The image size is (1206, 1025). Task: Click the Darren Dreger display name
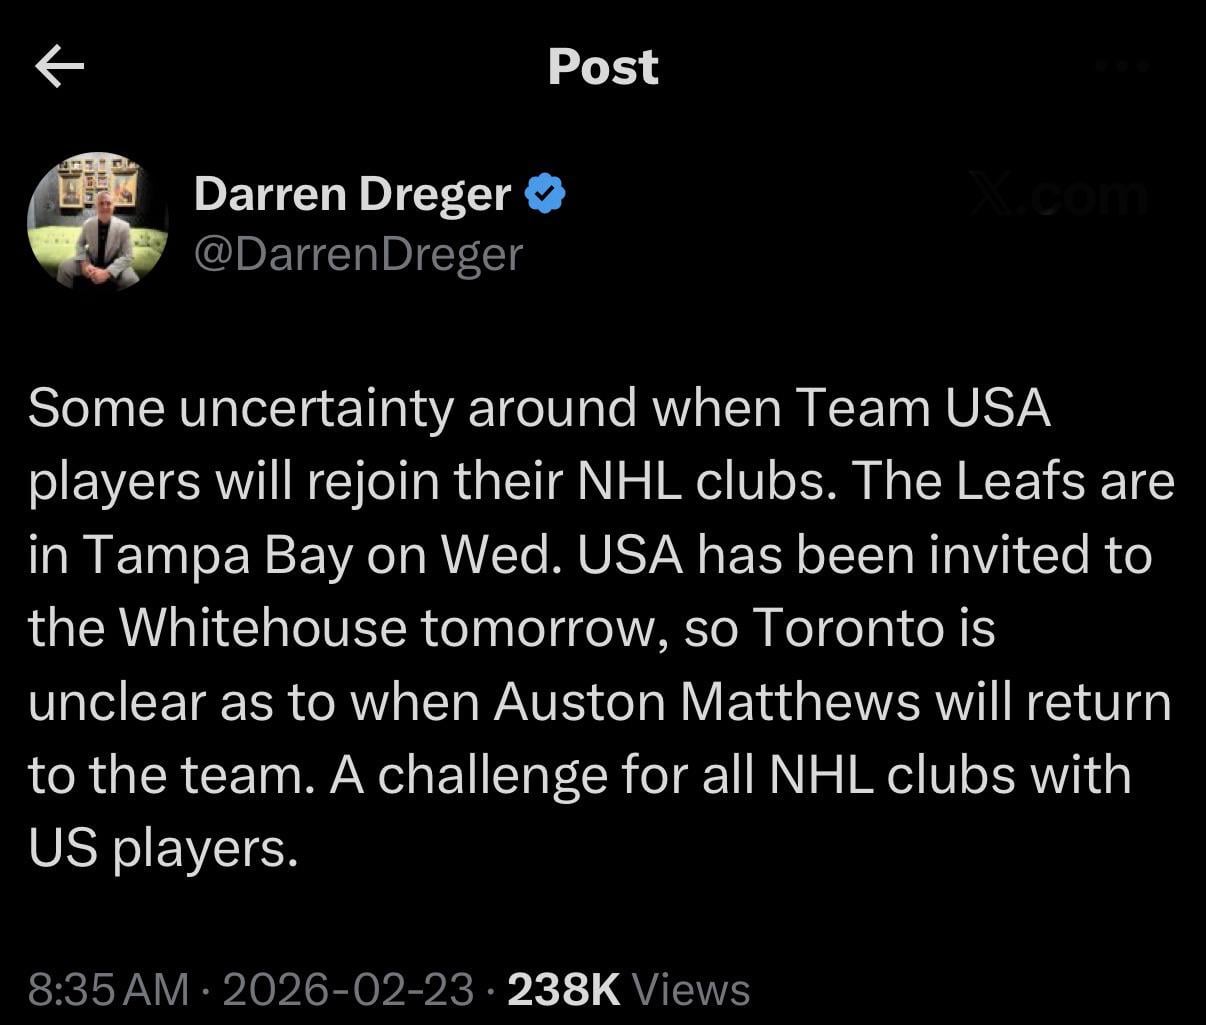click(352, 192)
